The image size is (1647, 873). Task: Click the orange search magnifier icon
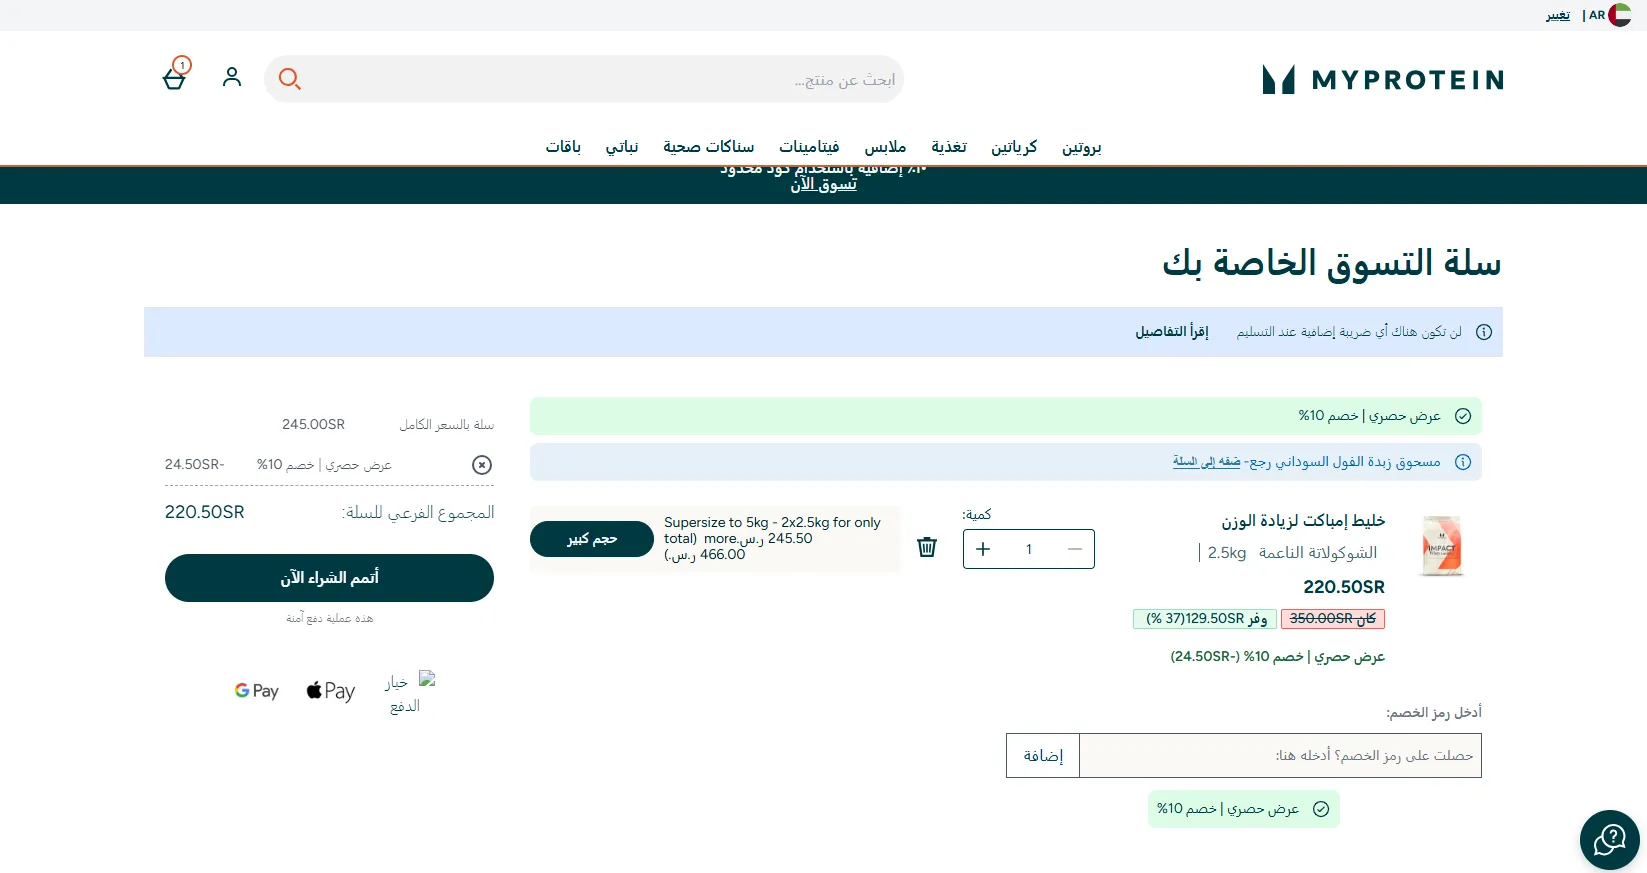pyautogui.click(x=290, y=79)
